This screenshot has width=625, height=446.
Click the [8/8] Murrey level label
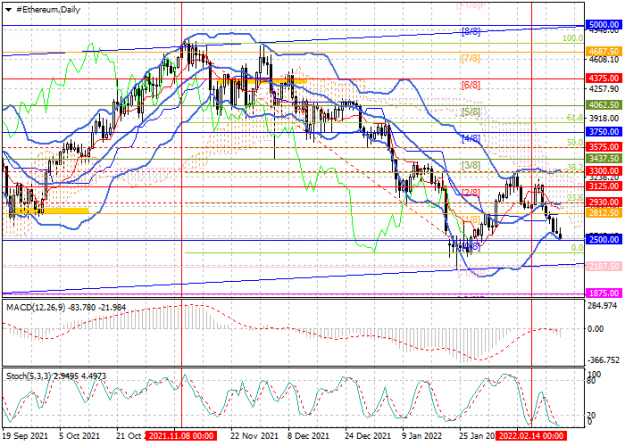(x=471, y=32)
